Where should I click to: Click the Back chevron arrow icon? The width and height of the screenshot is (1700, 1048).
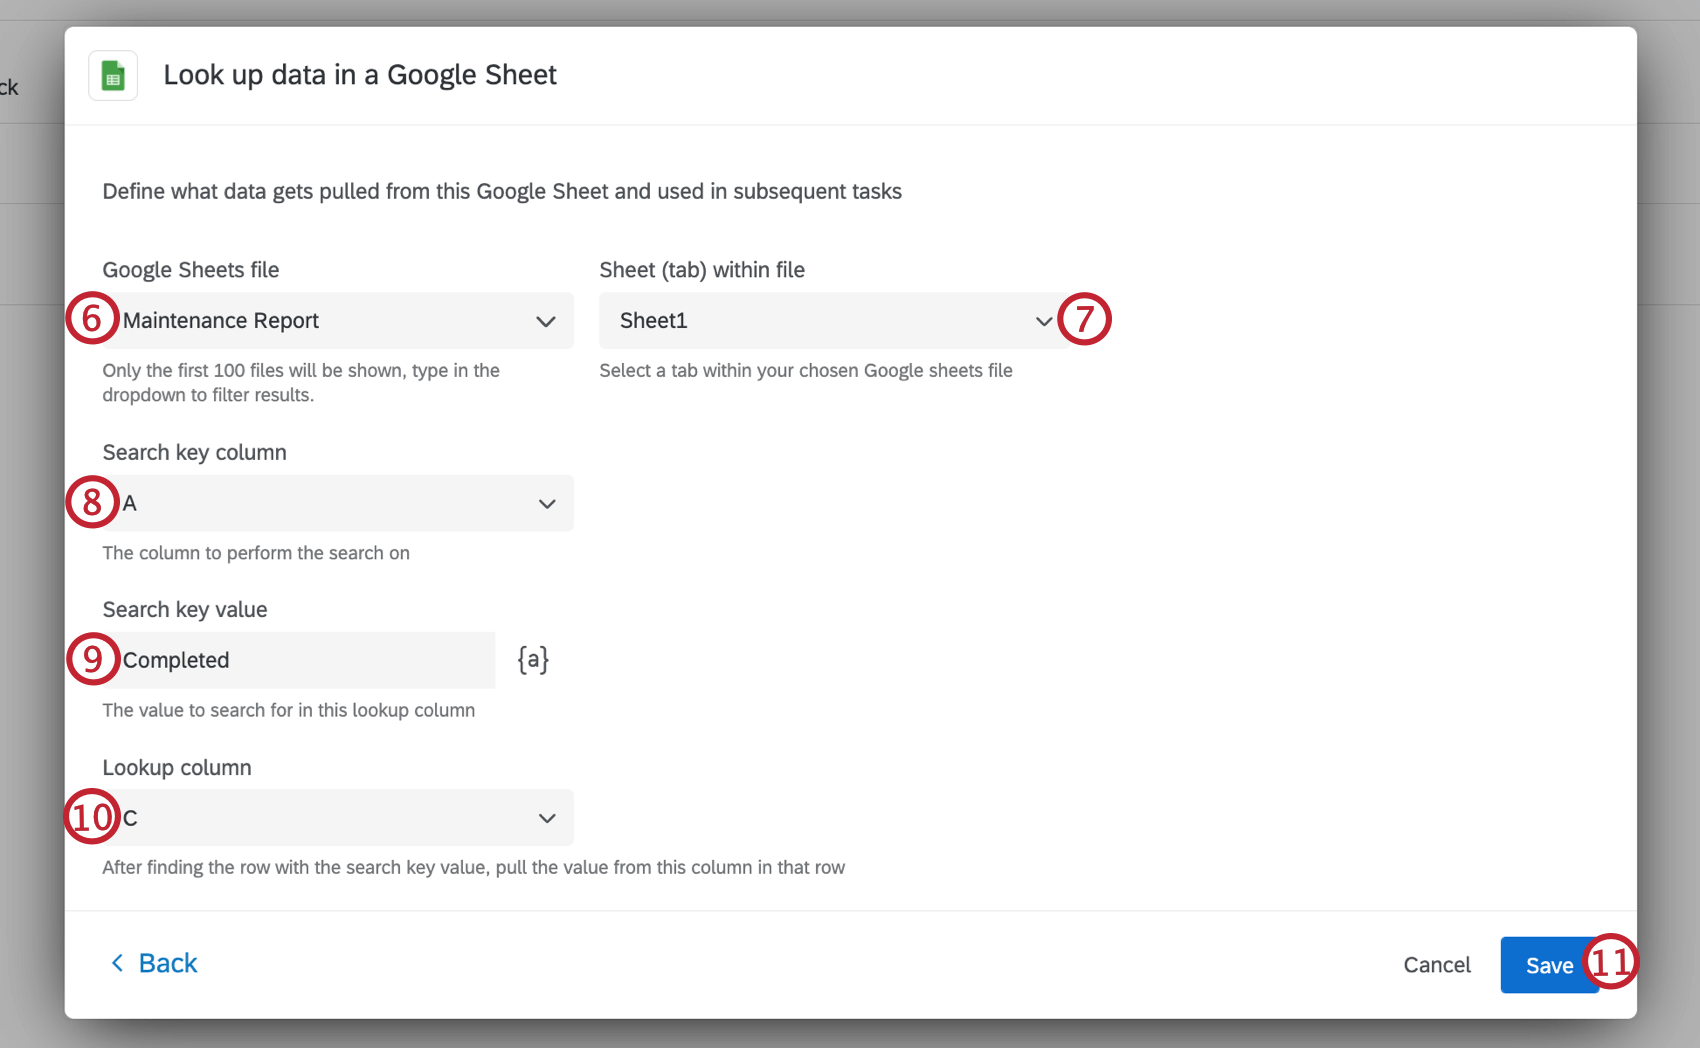click(117, 962)
